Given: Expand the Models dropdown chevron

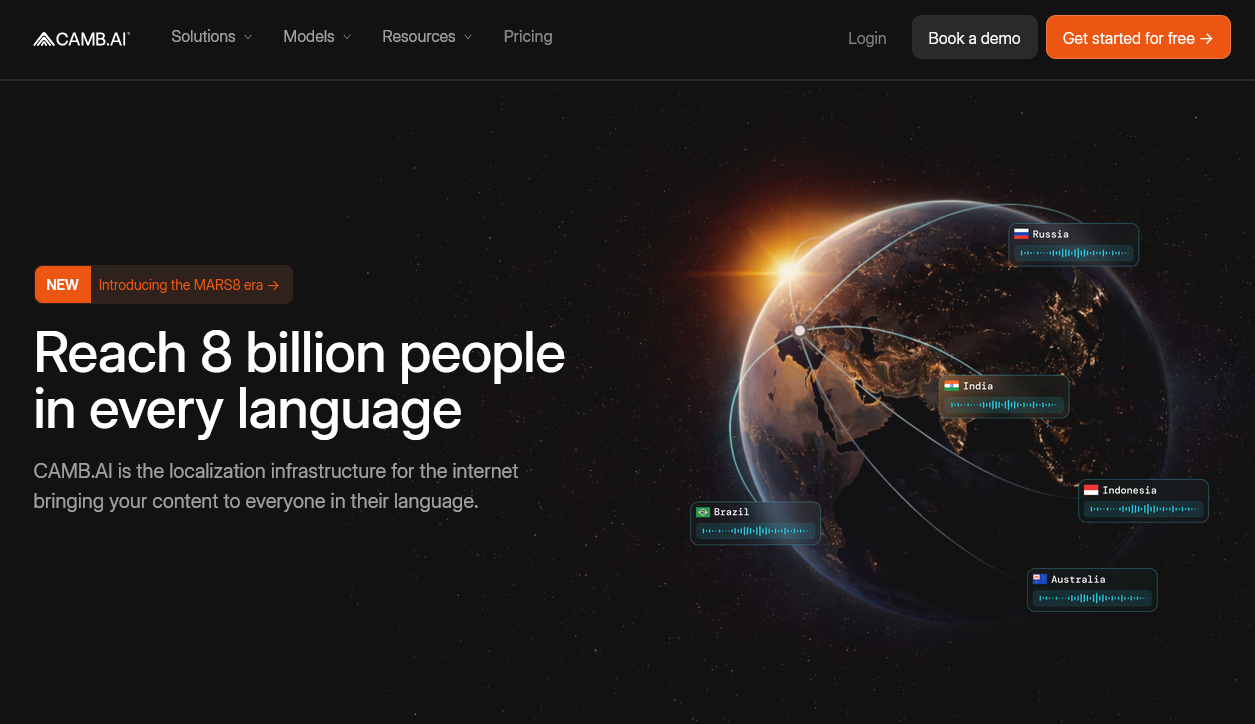Looking at the screenshot, I should tap(347, 37).
